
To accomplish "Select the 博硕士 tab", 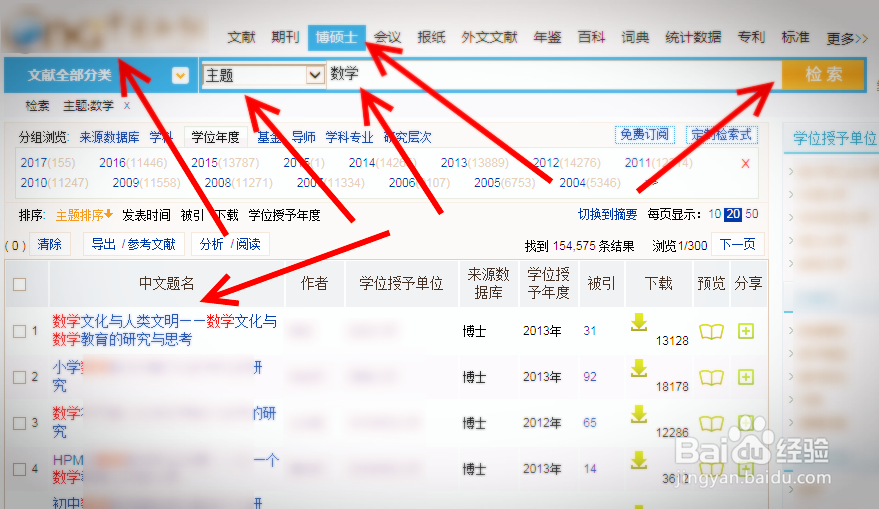I will coord(336,37).
